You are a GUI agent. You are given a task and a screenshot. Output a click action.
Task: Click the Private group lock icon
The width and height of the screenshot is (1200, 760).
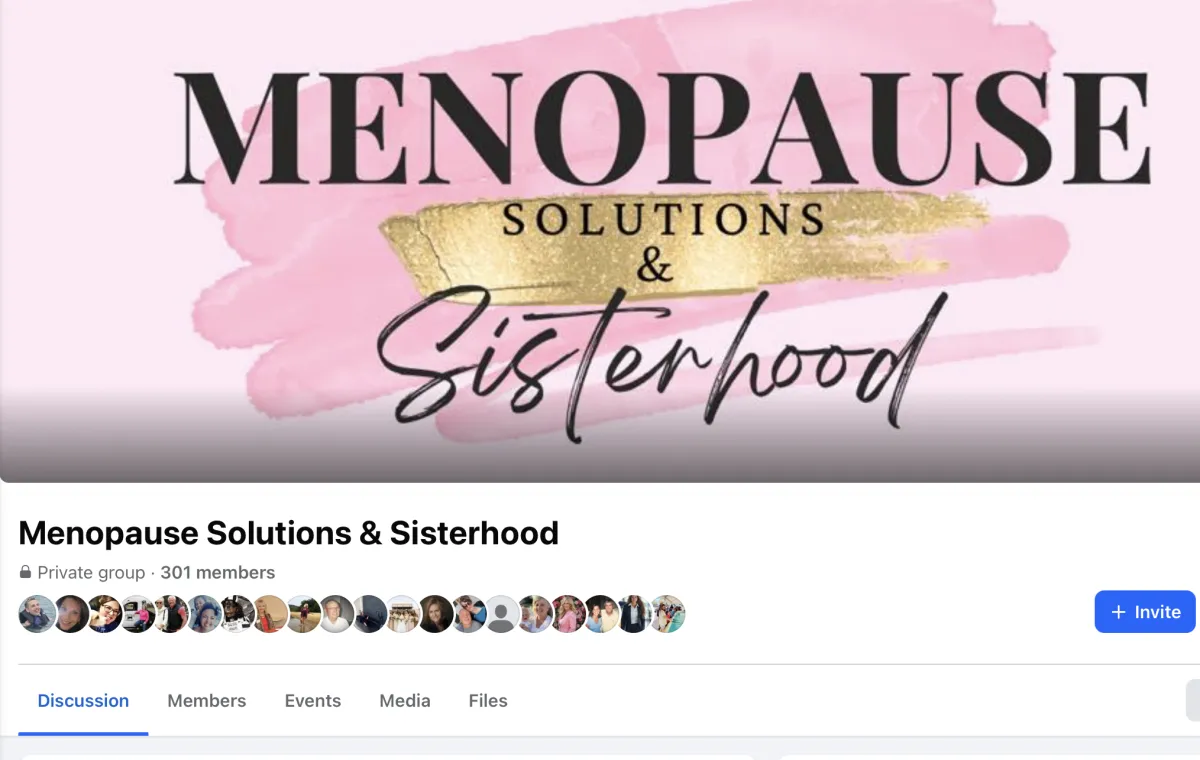(26, 573)
